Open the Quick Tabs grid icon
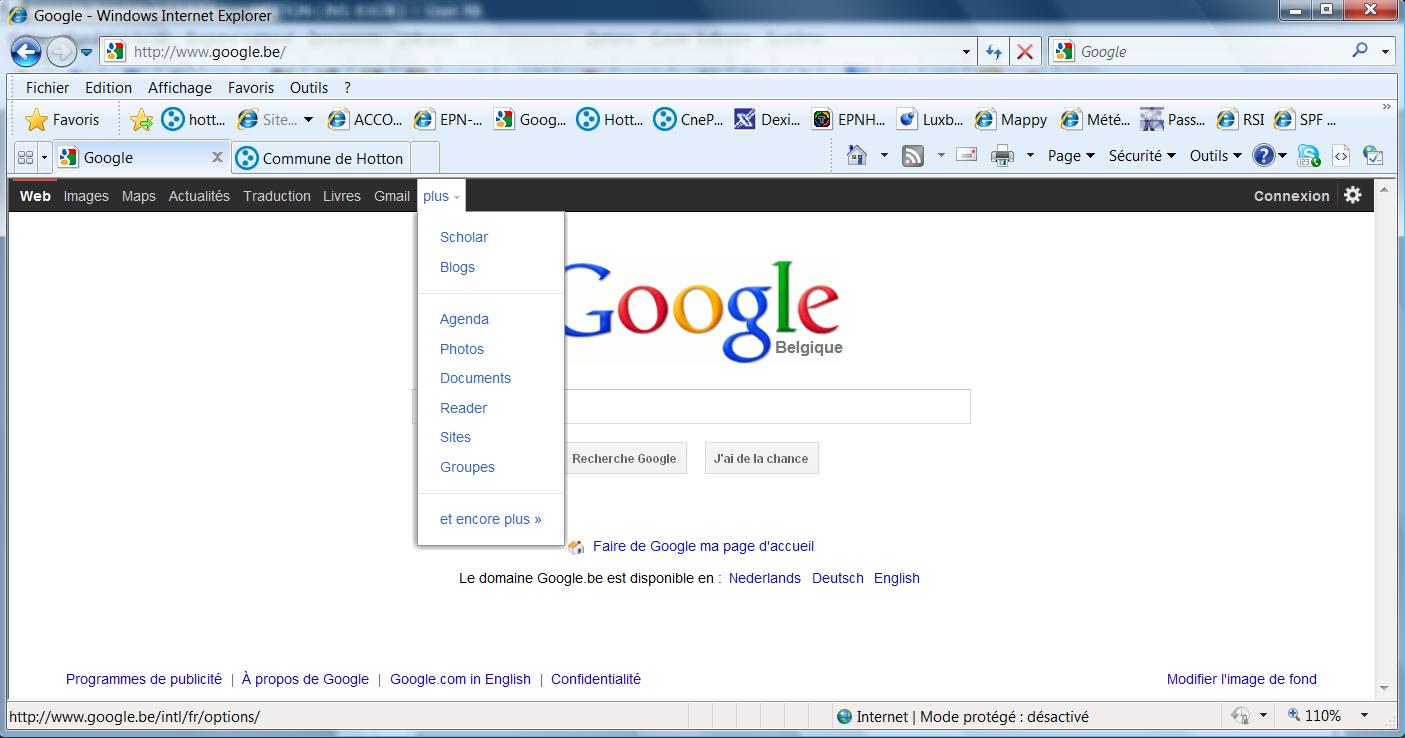1405x738 pixels. click(x=25, y=157)
